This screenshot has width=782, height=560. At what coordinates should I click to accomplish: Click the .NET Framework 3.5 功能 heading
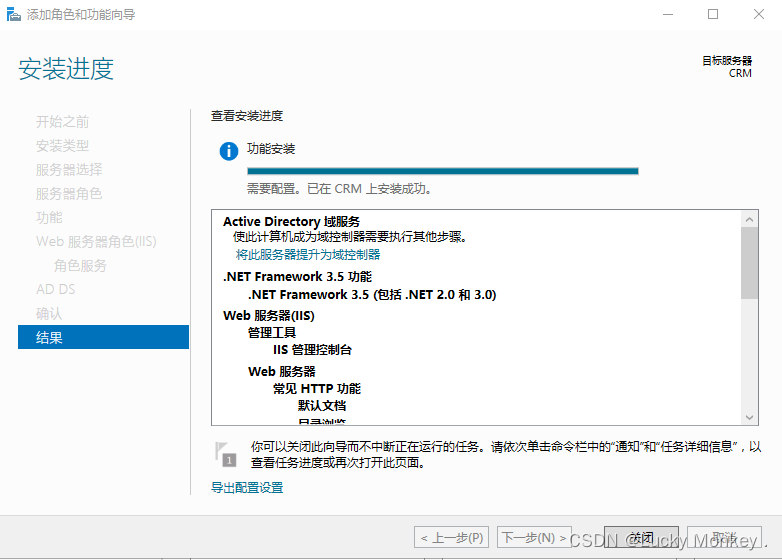pos(297,277)
